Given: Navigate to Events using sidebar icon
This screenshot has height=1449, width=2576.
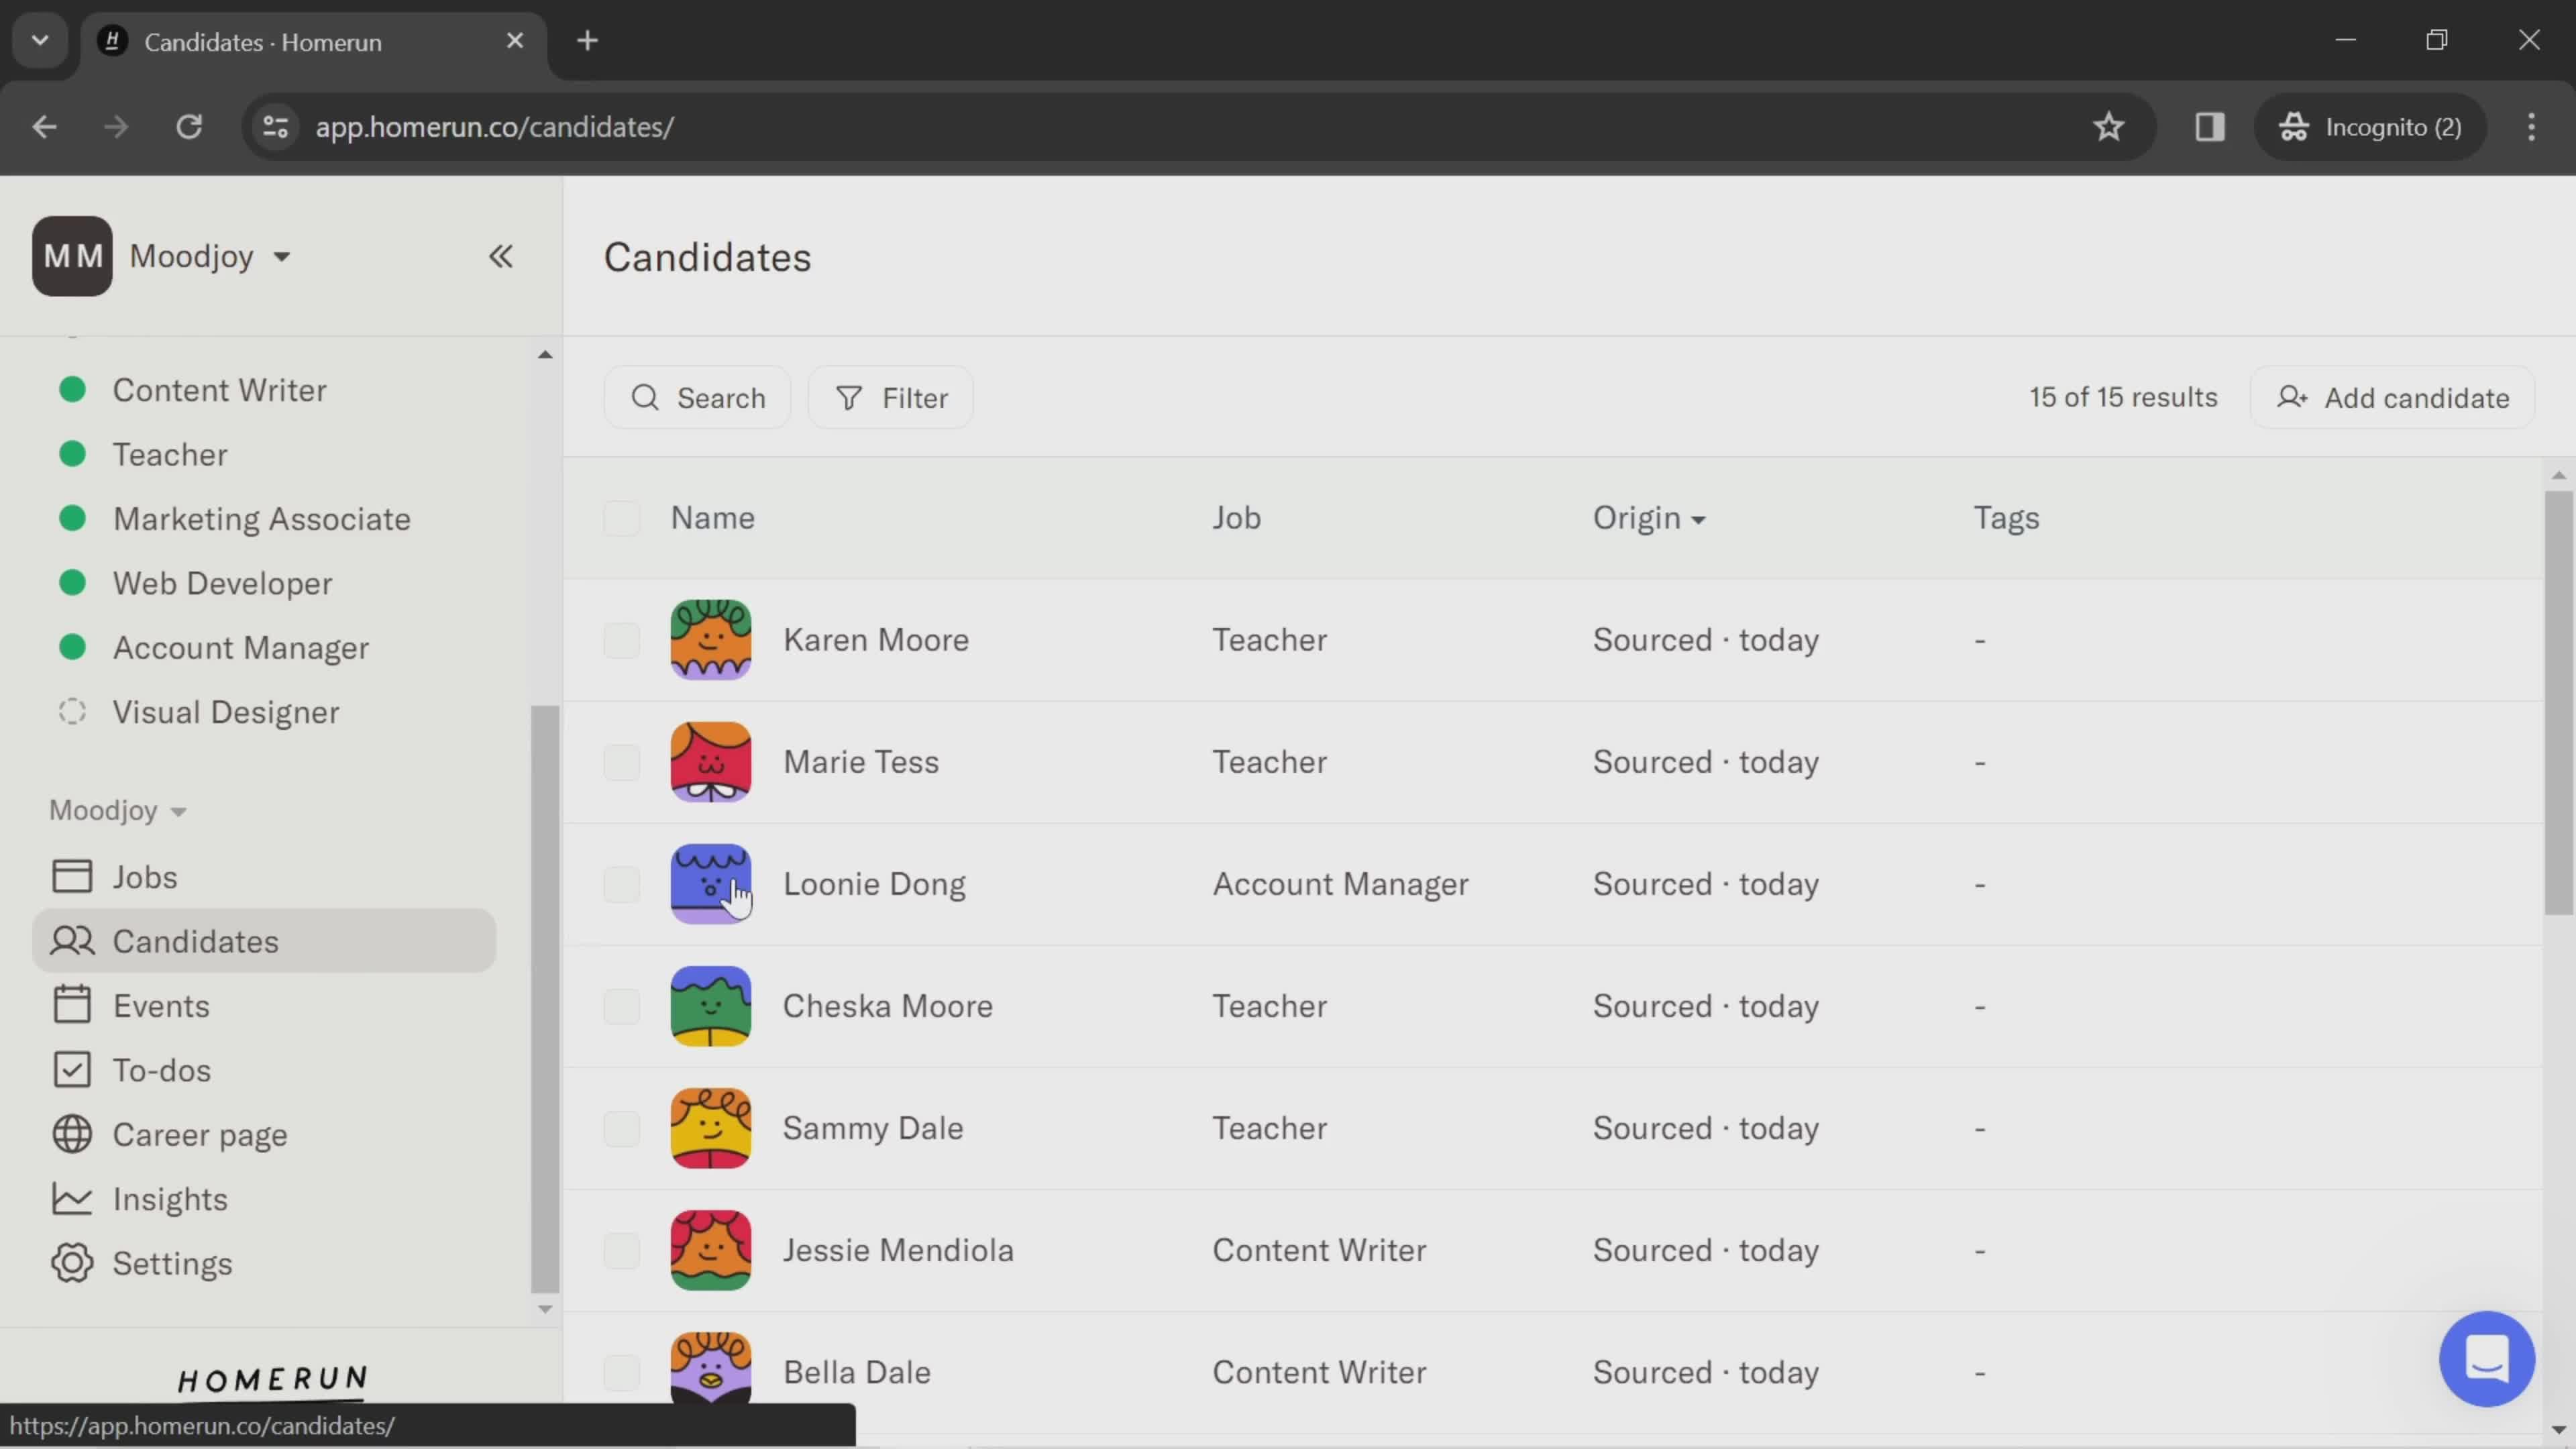Looking at the screenshot, I should click(70, 1005).
